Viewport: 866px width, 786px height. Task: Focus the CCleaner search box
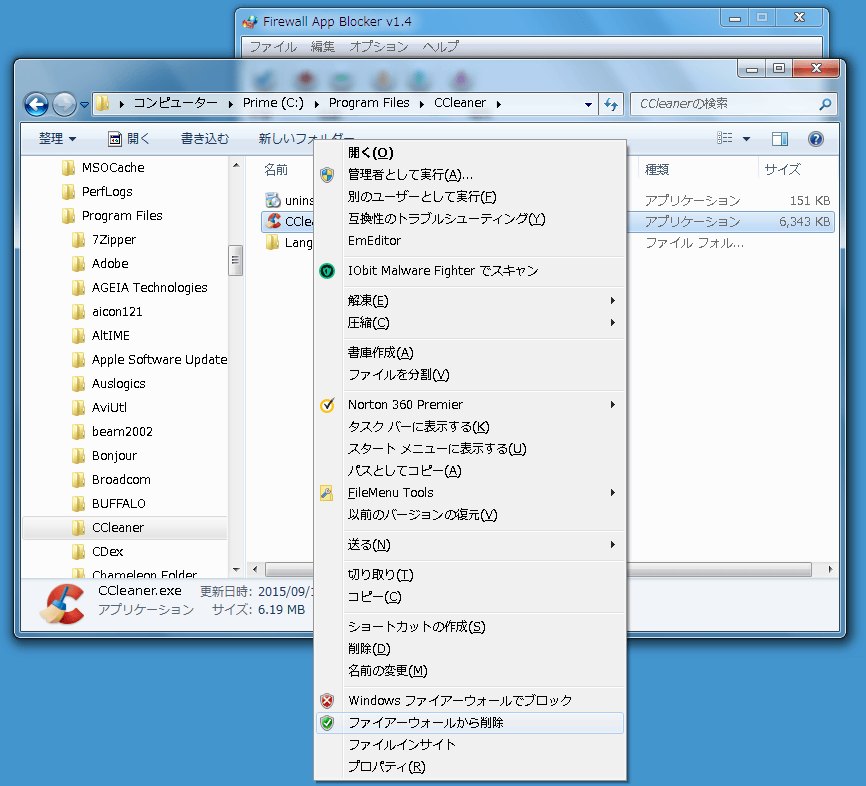[733, 104]
